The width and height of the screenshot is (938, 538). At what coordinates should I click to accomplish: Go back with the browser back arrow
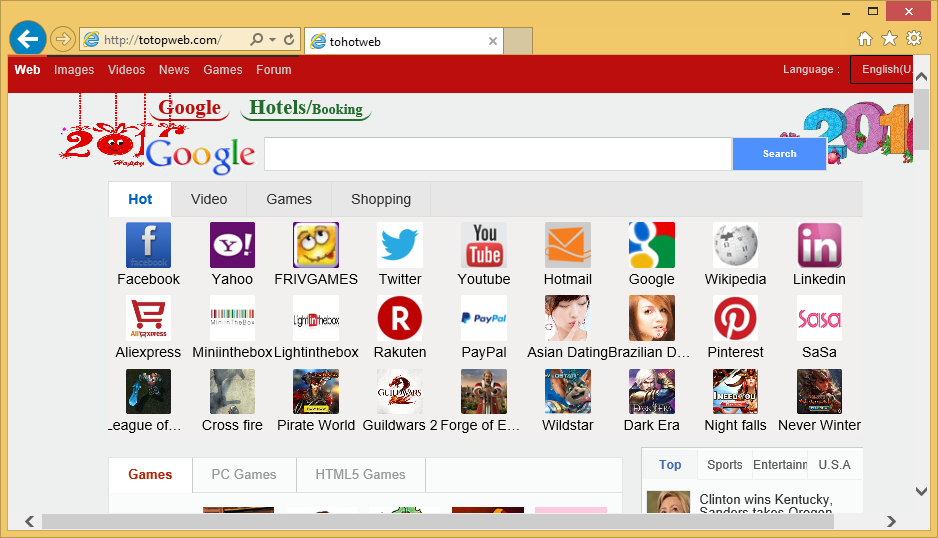click(28, 39)
